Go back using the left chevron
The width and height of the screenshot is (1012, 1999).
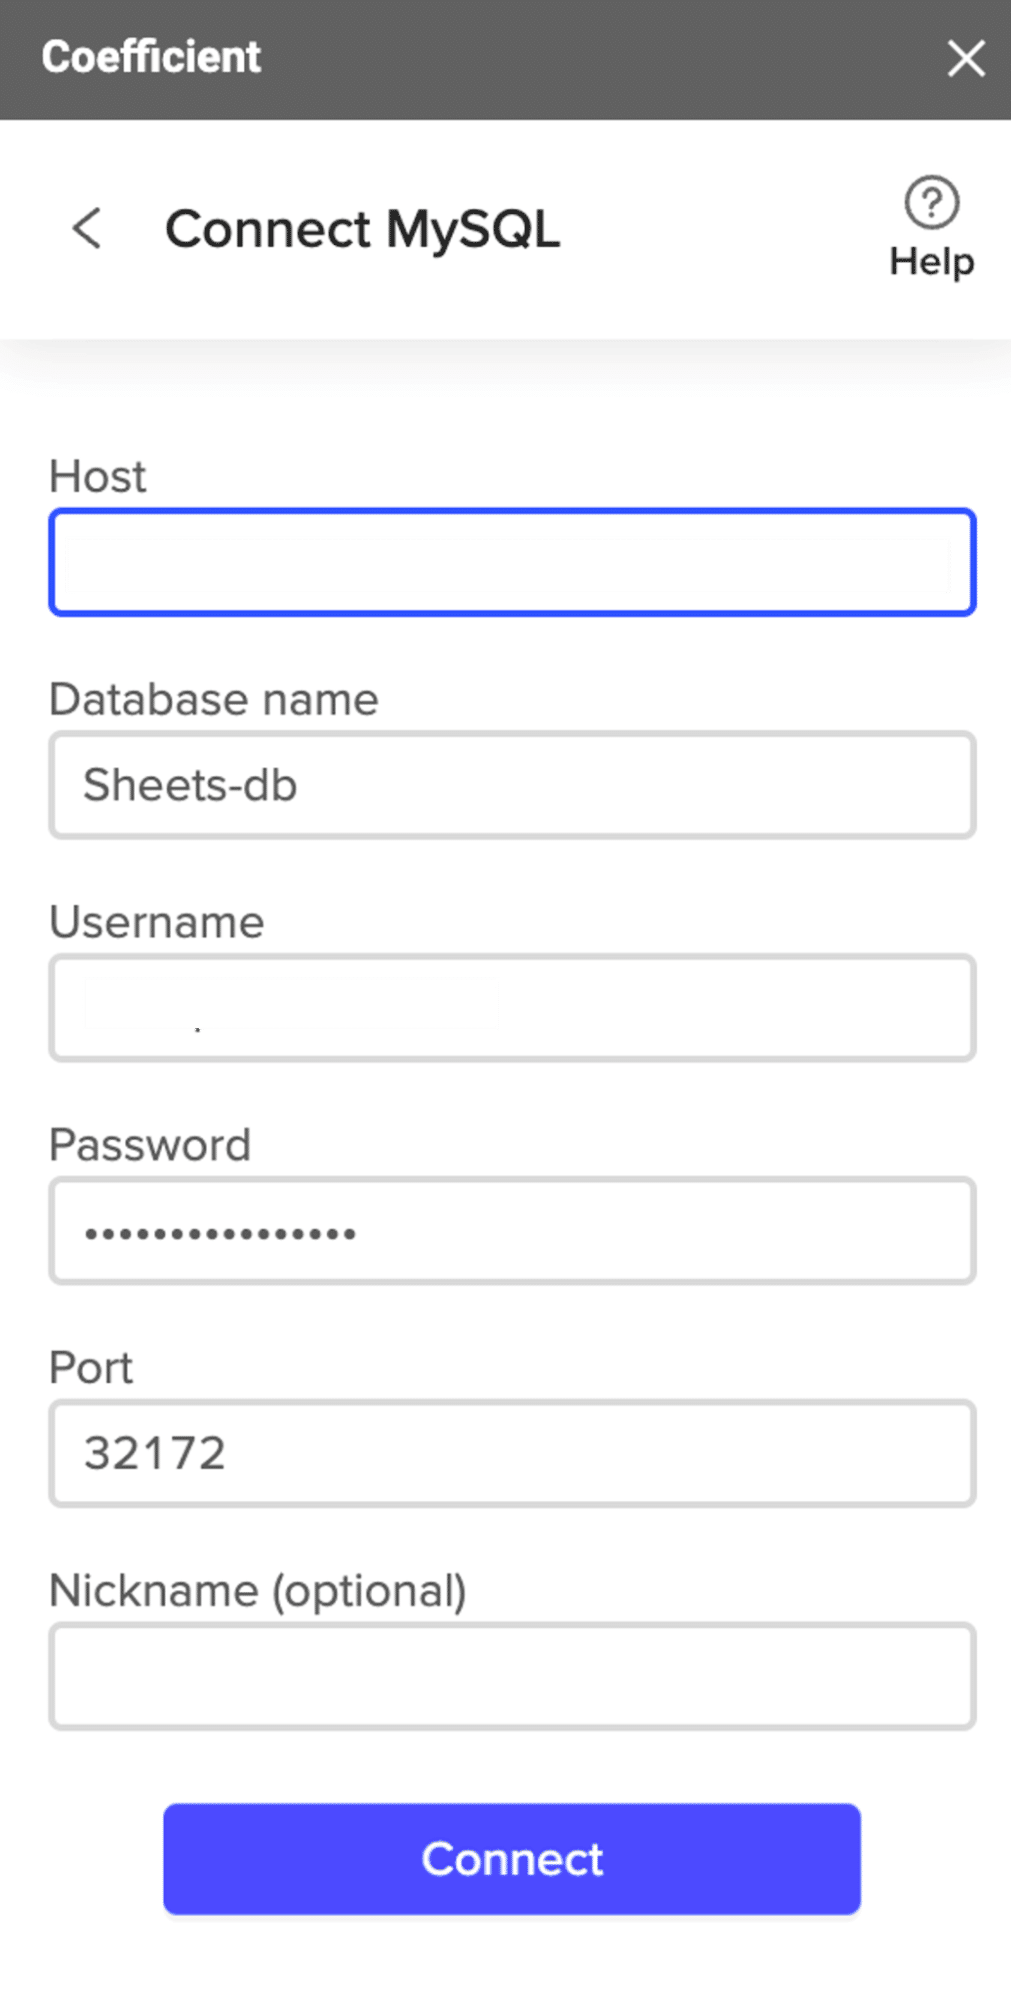(88, 228)
